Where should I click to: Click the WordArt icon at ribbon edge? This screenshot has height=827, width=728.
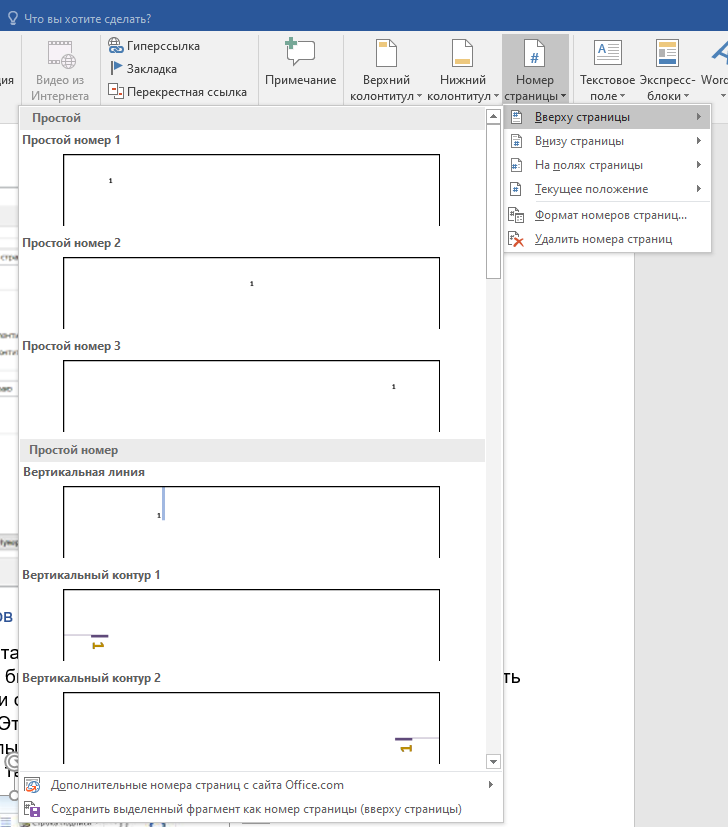pyautogui.click(x=720, y=53)
